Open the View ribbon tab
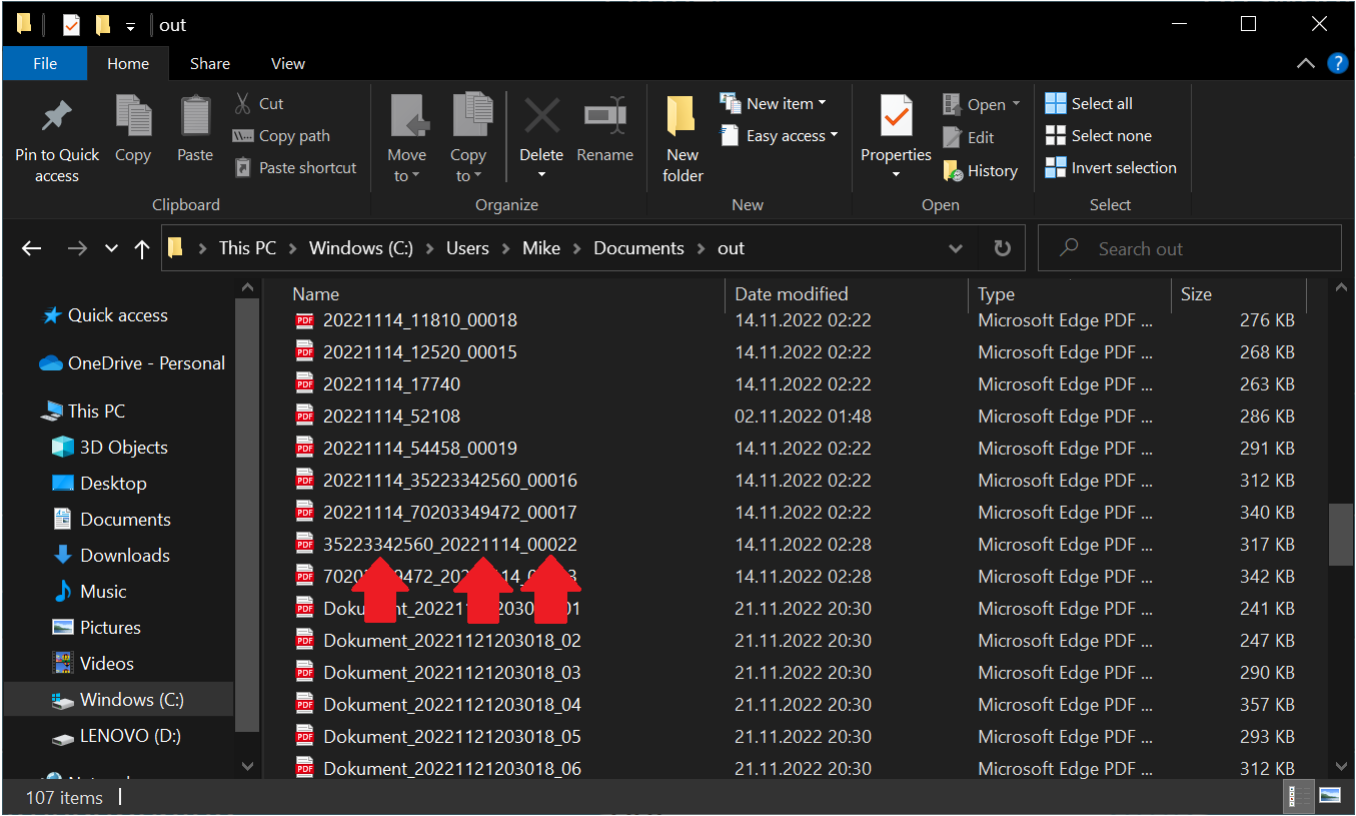Image resolution: width=1356 pixels, height=816 pixels. 287,63
